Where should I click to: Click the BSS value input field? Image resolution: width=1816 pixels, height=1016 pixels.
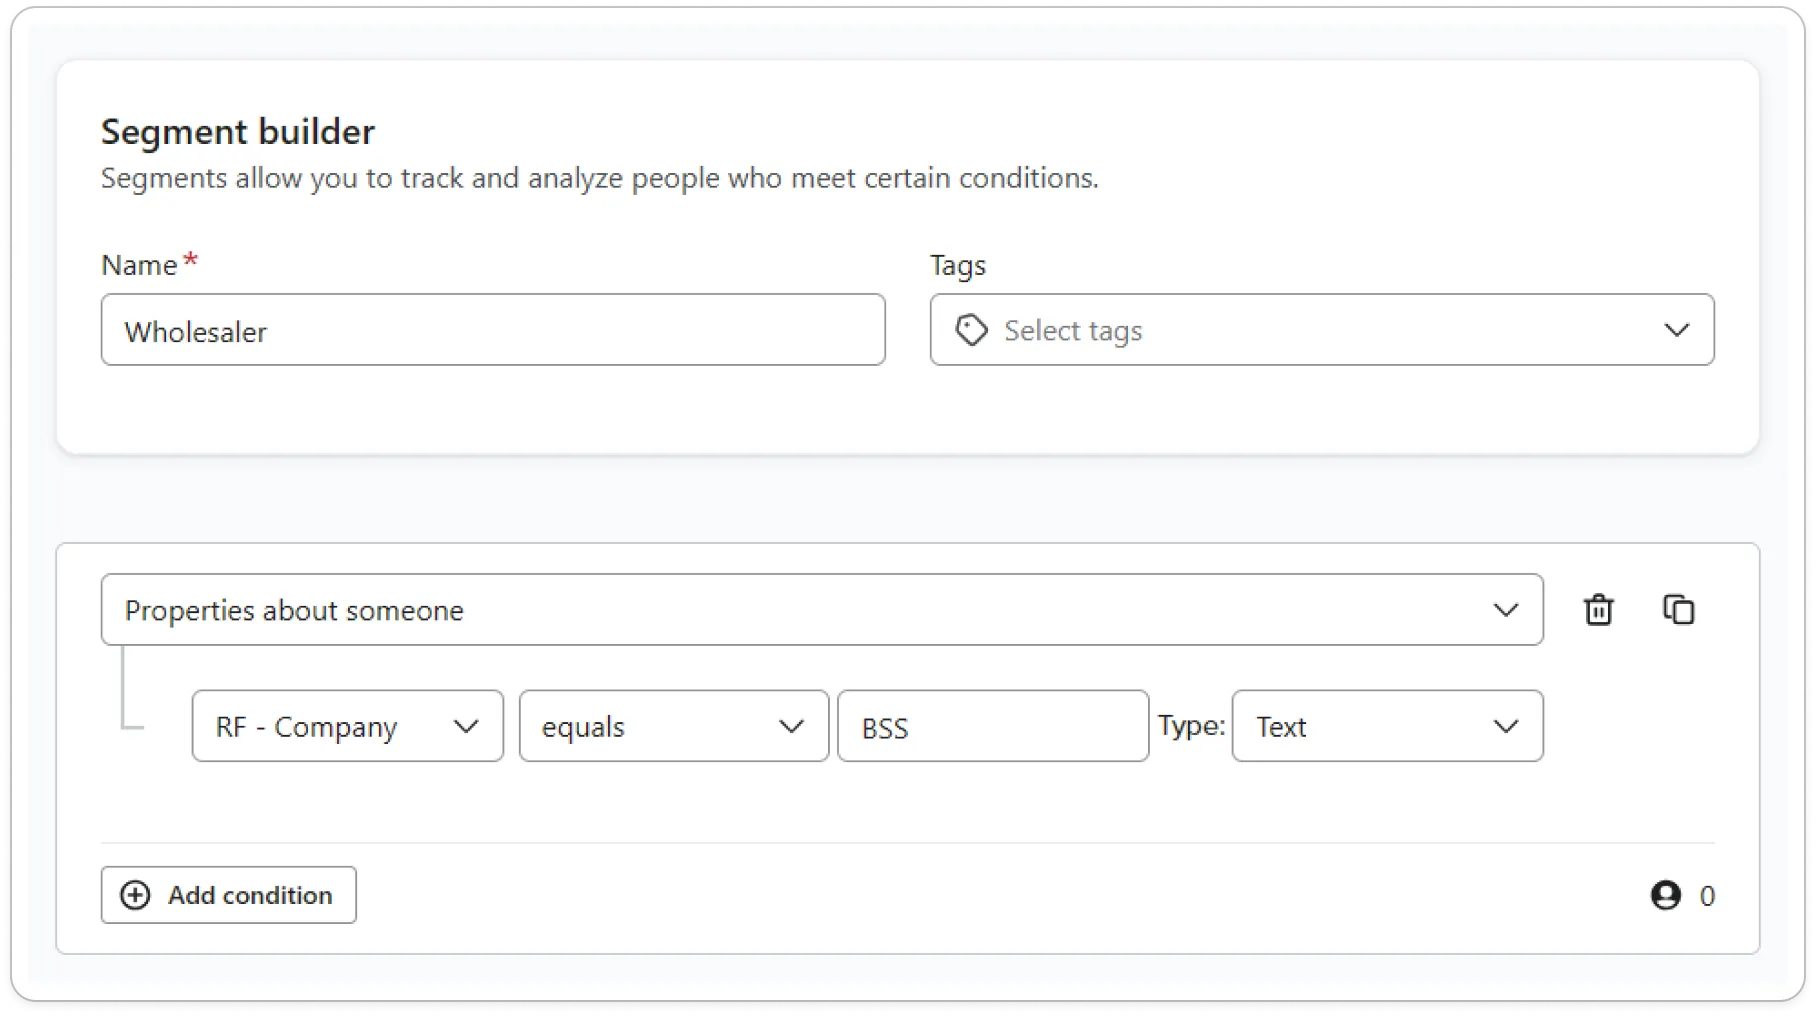pyautogui.click(x=993, y=726)
